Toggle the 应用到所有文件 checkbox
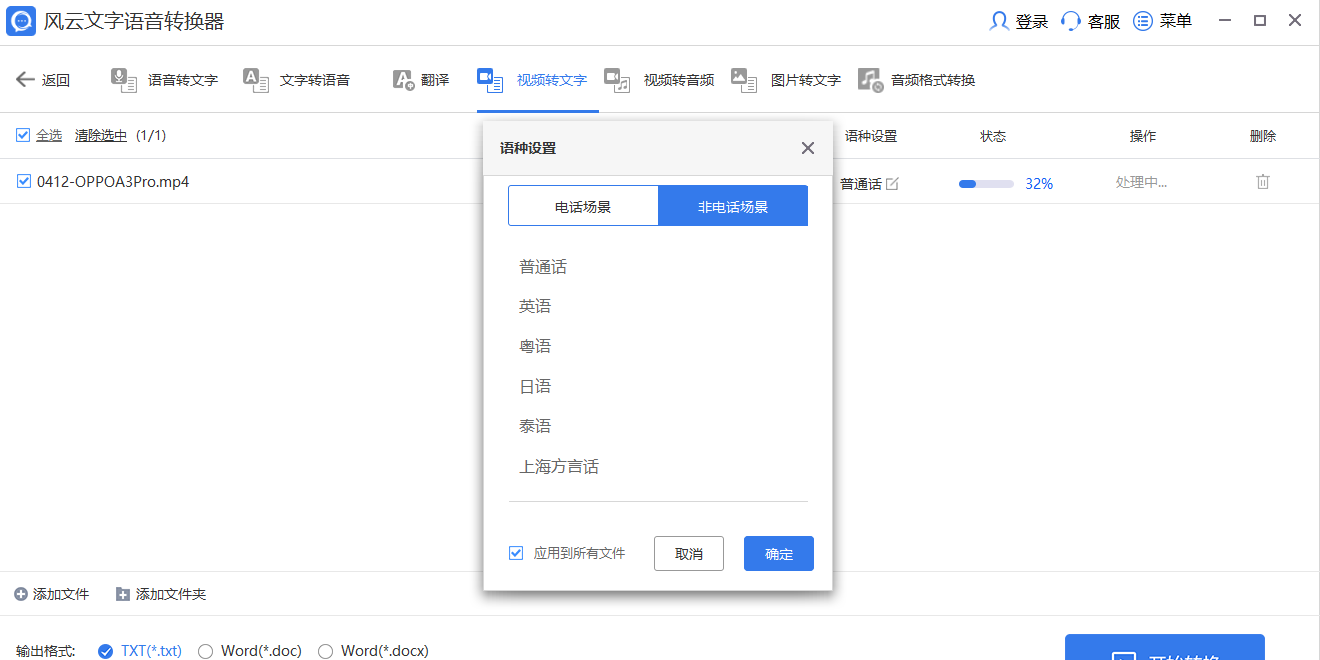 tap(516, 553)
